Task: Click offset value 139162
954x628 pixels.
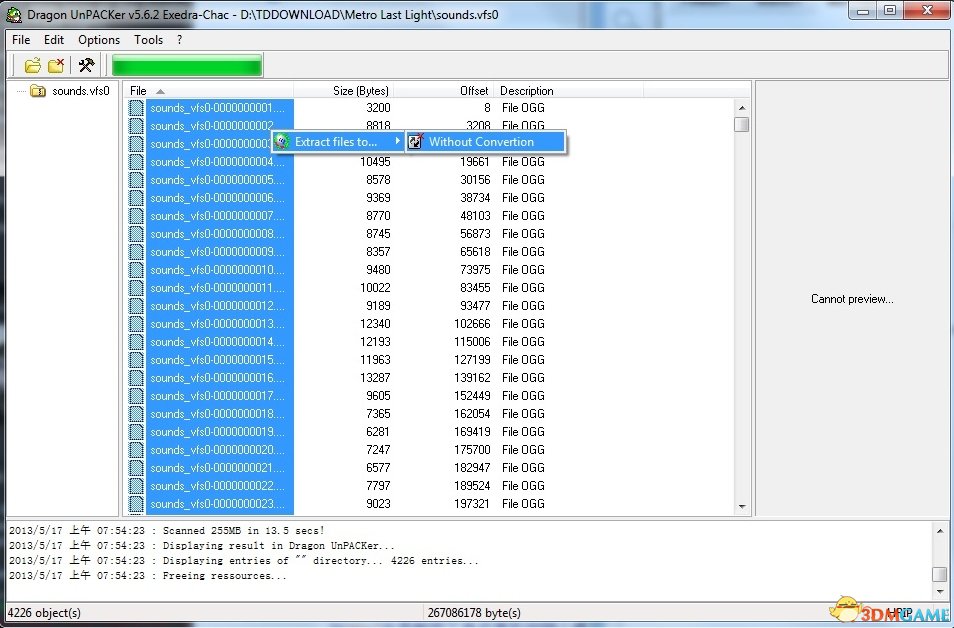Action: tap(472, 378)
